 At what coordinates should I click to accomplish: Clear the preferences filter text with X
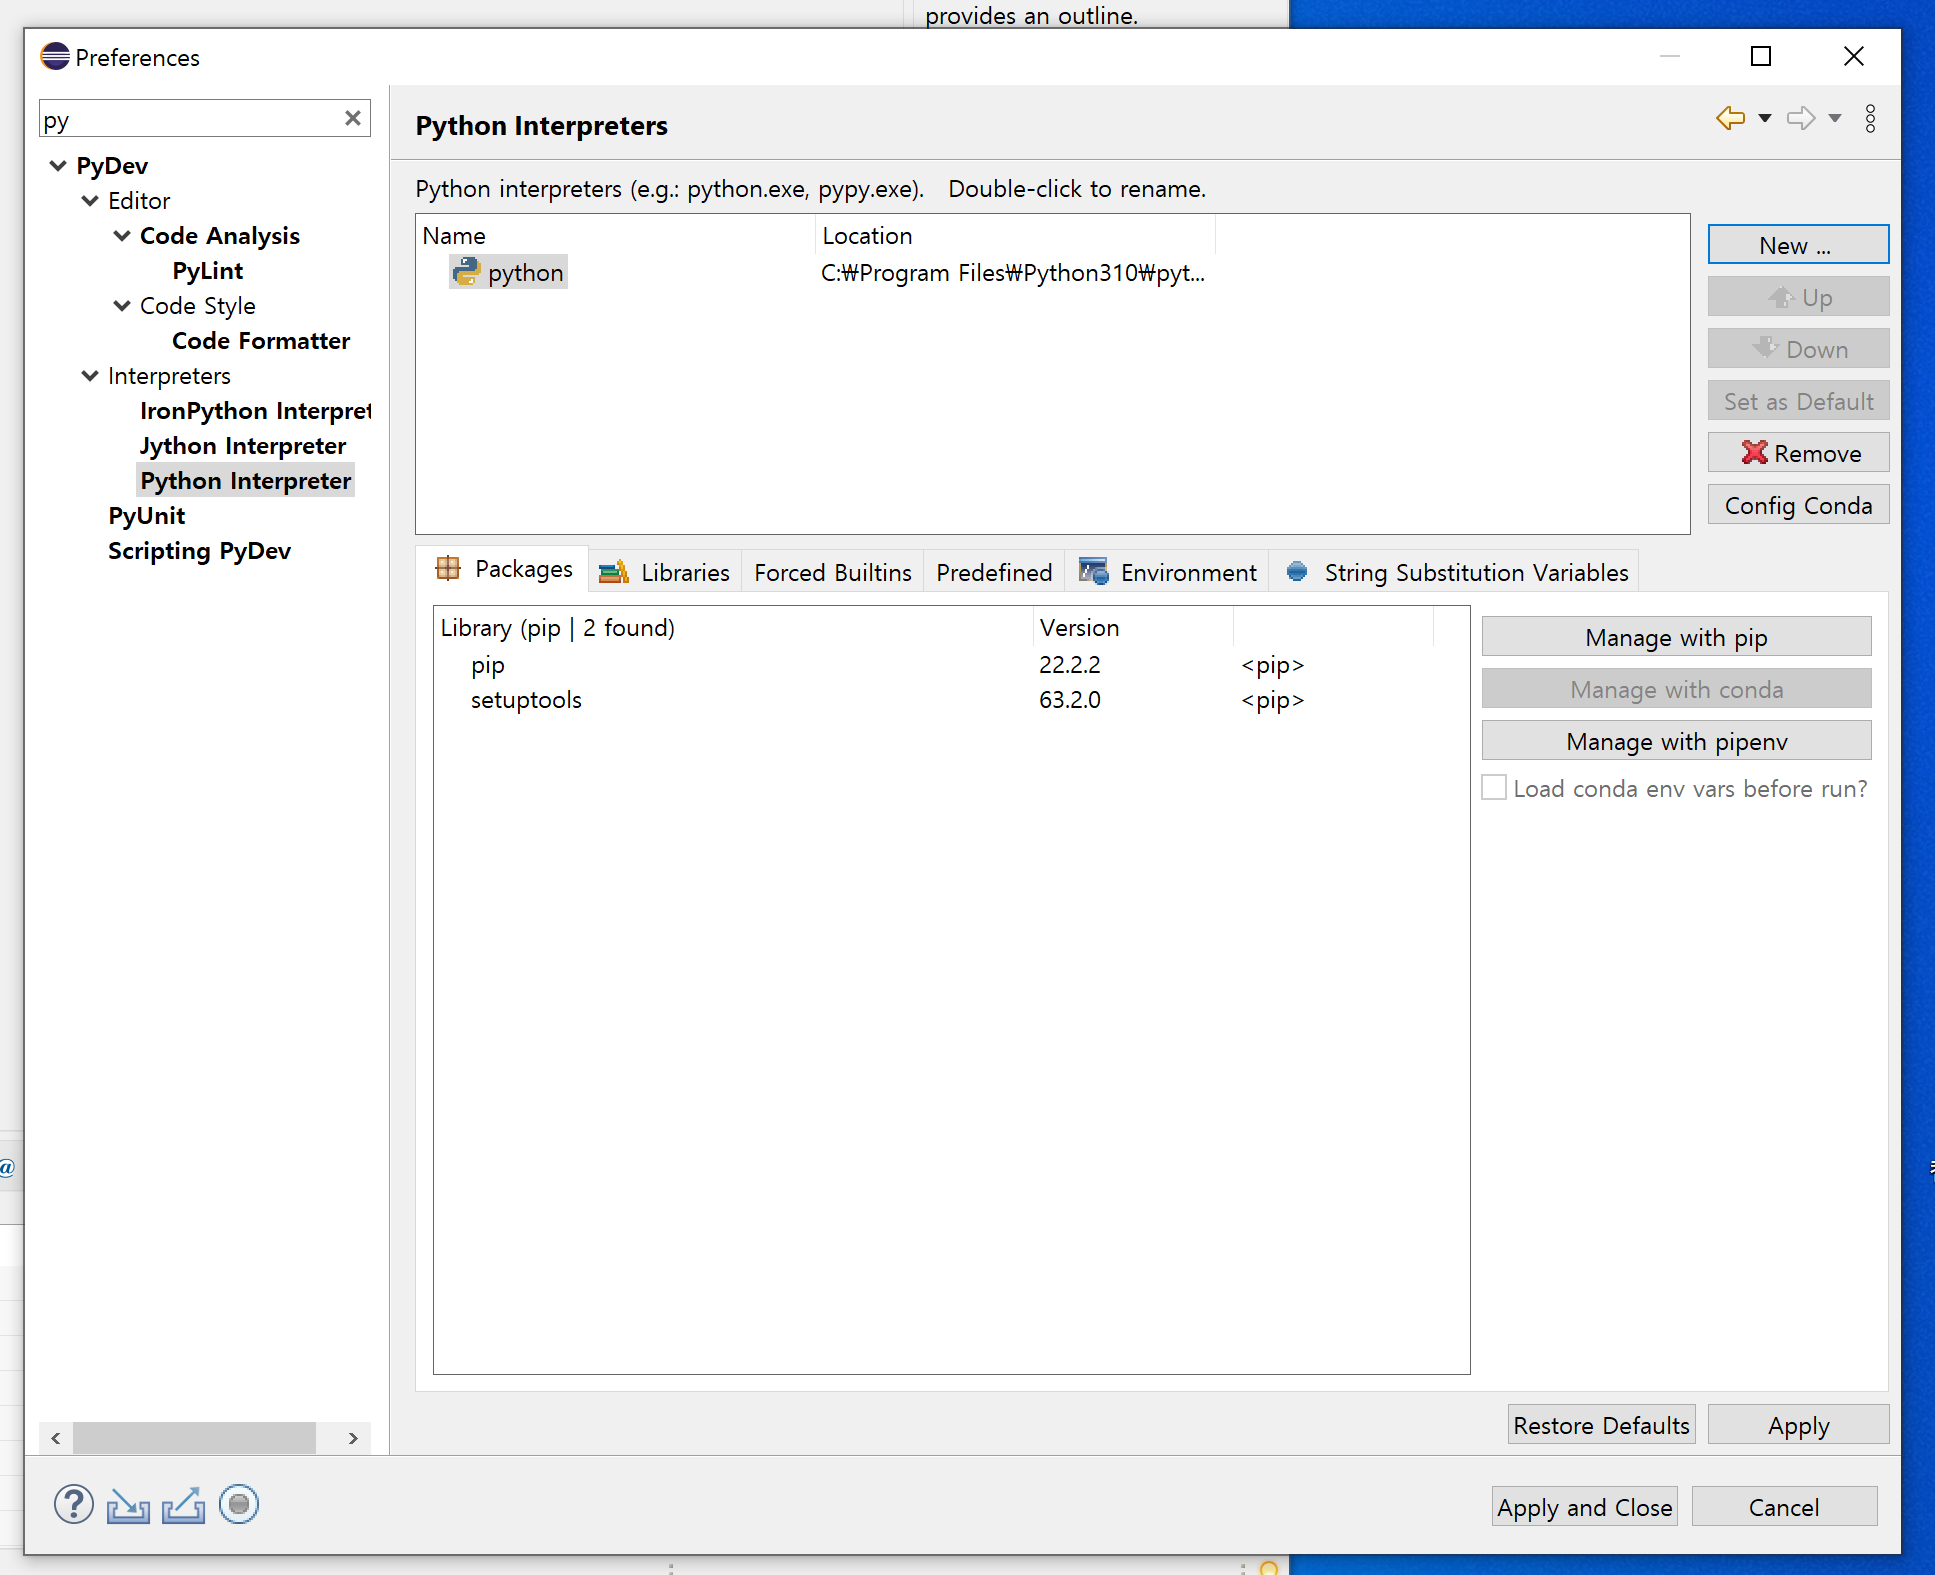click(353, 118)
